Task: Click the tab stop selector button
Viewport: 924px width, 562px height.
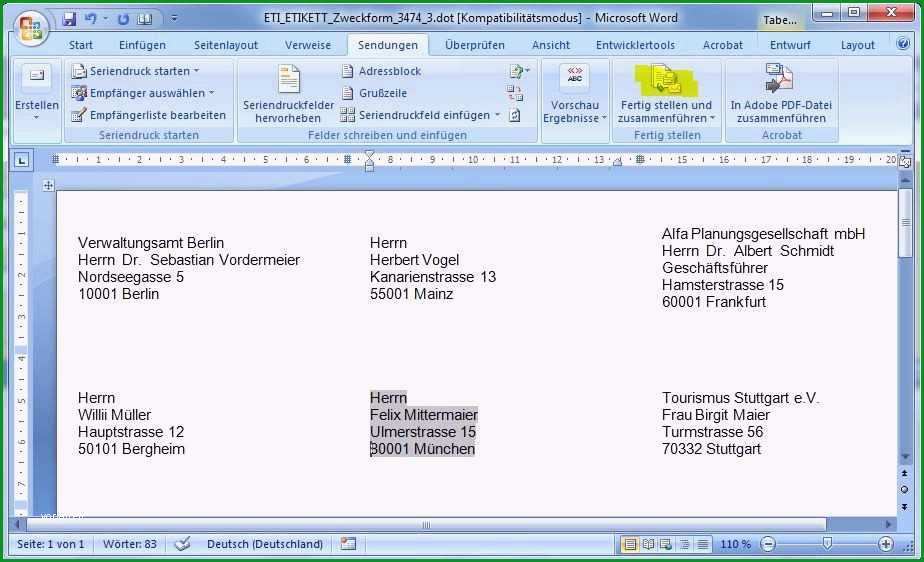Action: click(22, 160)
